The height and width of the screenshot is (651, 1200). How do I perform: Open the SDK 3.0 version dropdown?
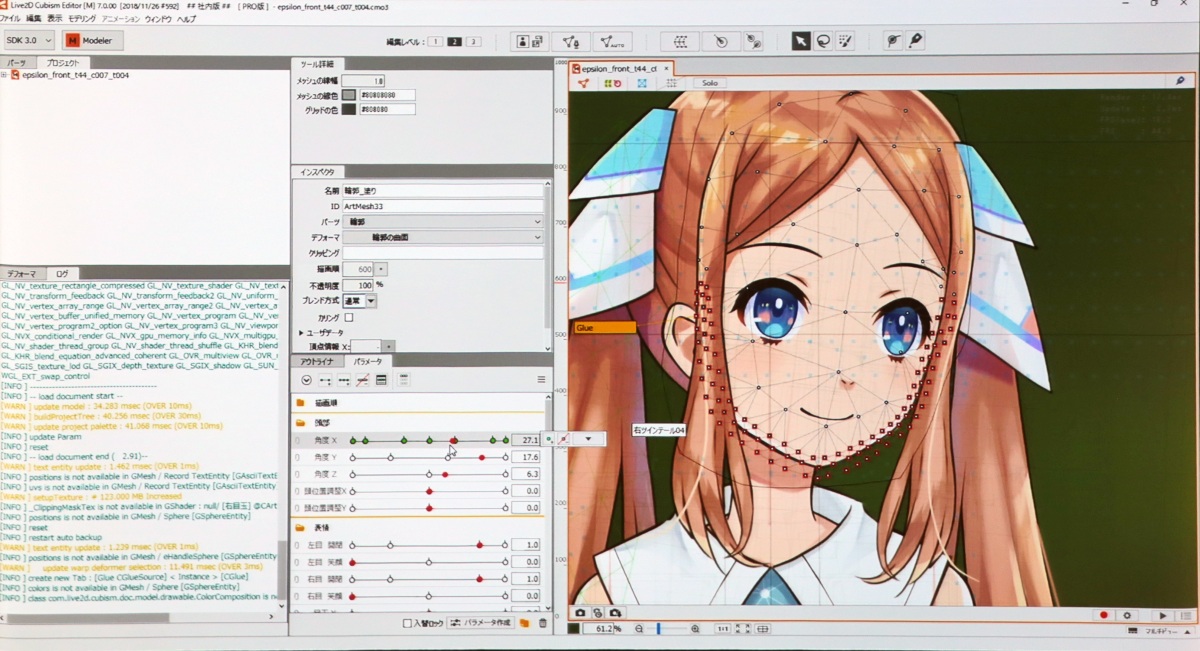tap(29, 41)
